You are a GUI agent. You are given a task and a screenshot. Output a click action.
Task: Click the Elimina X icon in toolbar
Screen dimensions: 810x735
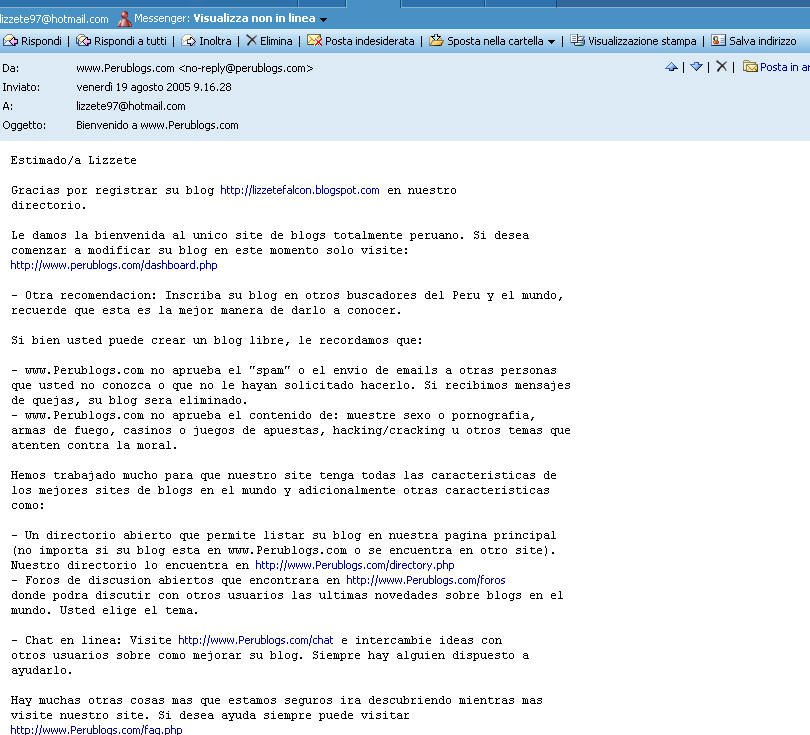pos(251,40)
